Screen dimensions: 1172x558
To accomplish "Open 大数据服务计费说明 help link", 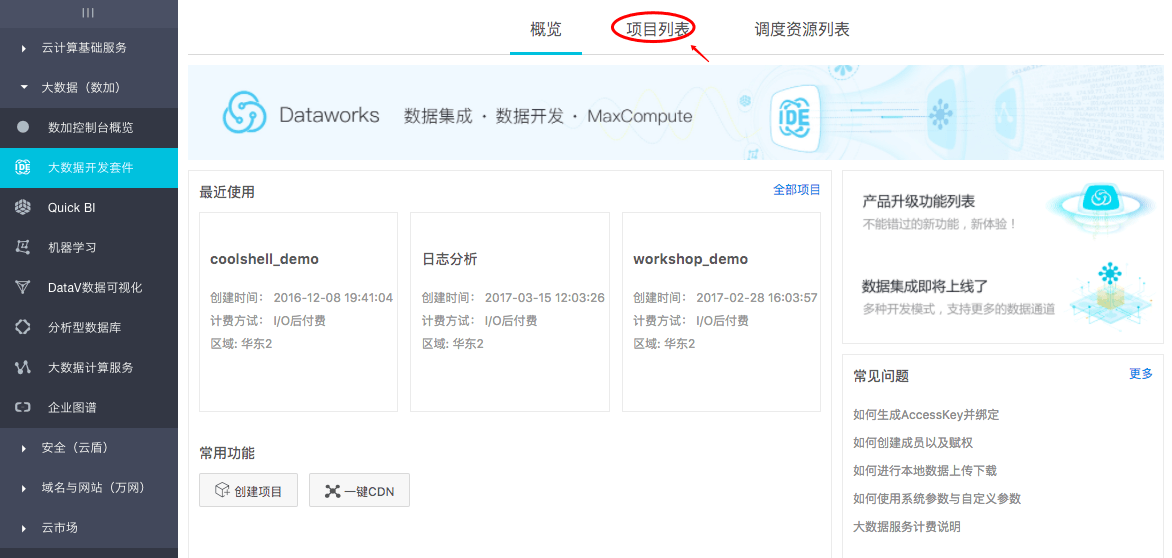I will point(907,527).
